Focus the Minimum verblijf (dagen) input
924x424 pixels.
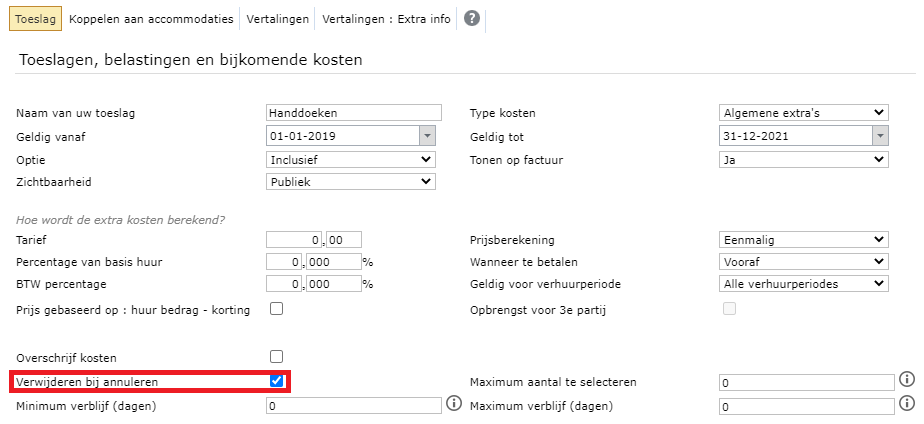pos(354,406)
